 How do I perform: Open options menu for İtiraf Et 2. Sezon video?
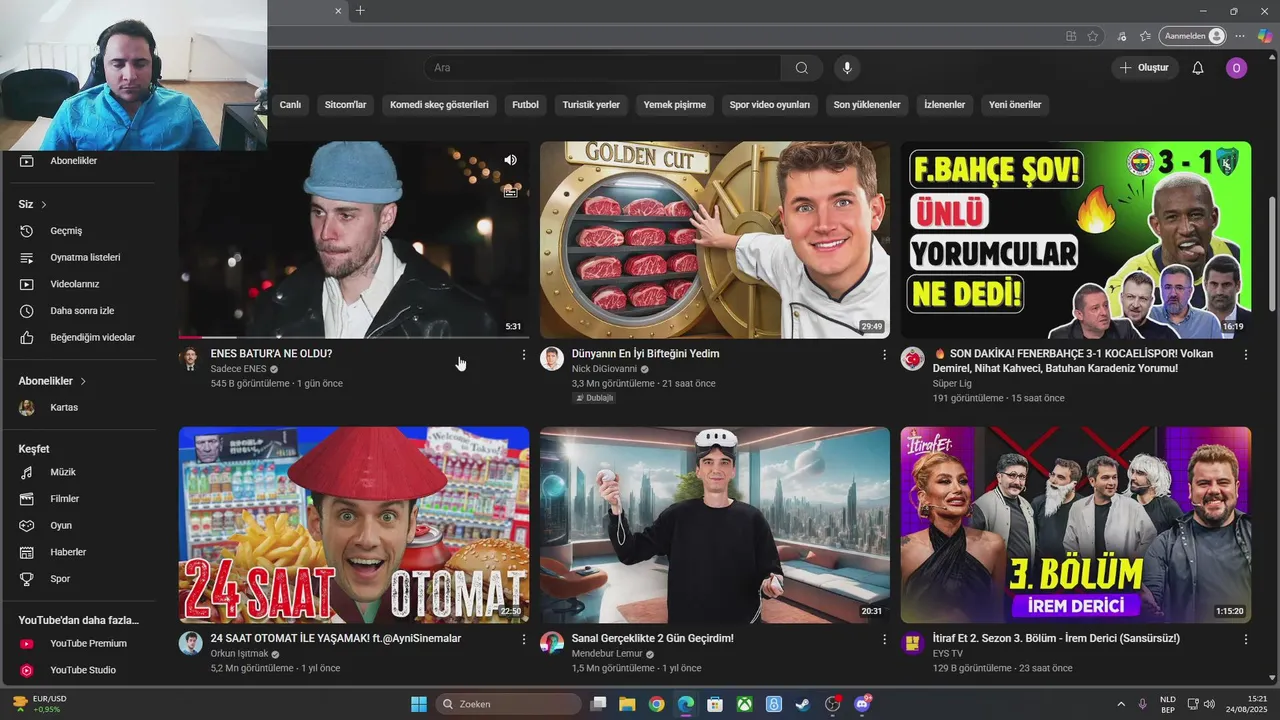[1246, 639]
